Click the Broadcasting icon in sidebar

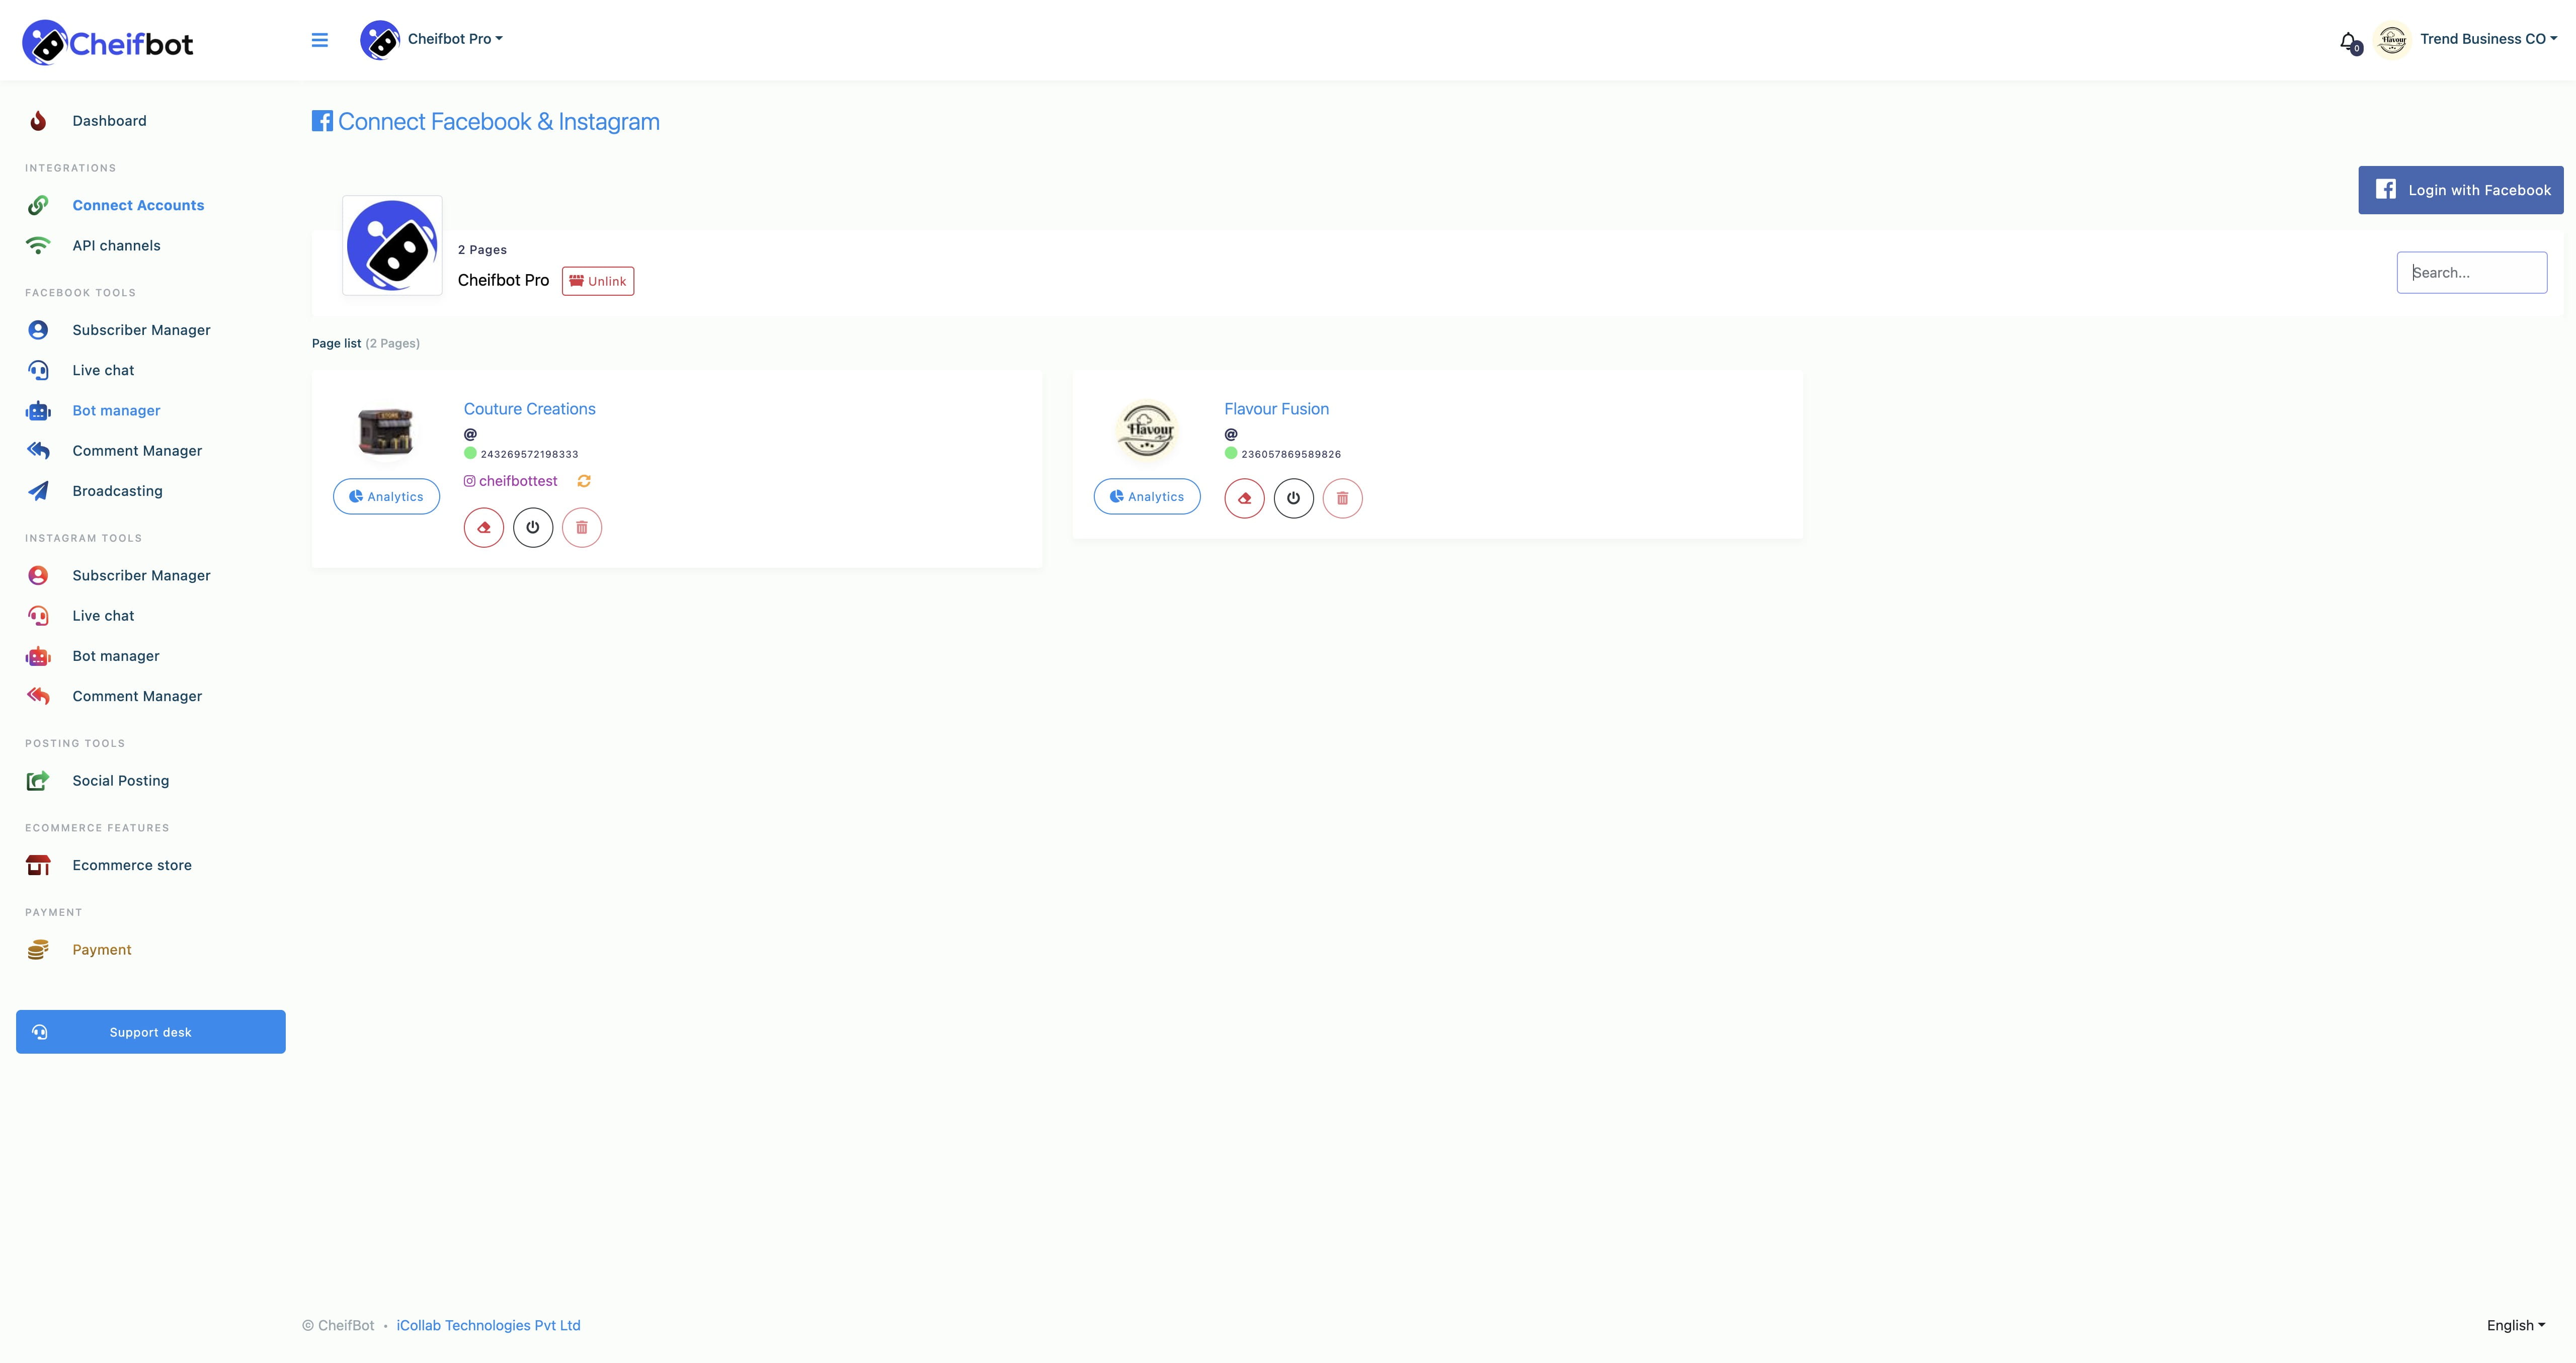point(37,491)
